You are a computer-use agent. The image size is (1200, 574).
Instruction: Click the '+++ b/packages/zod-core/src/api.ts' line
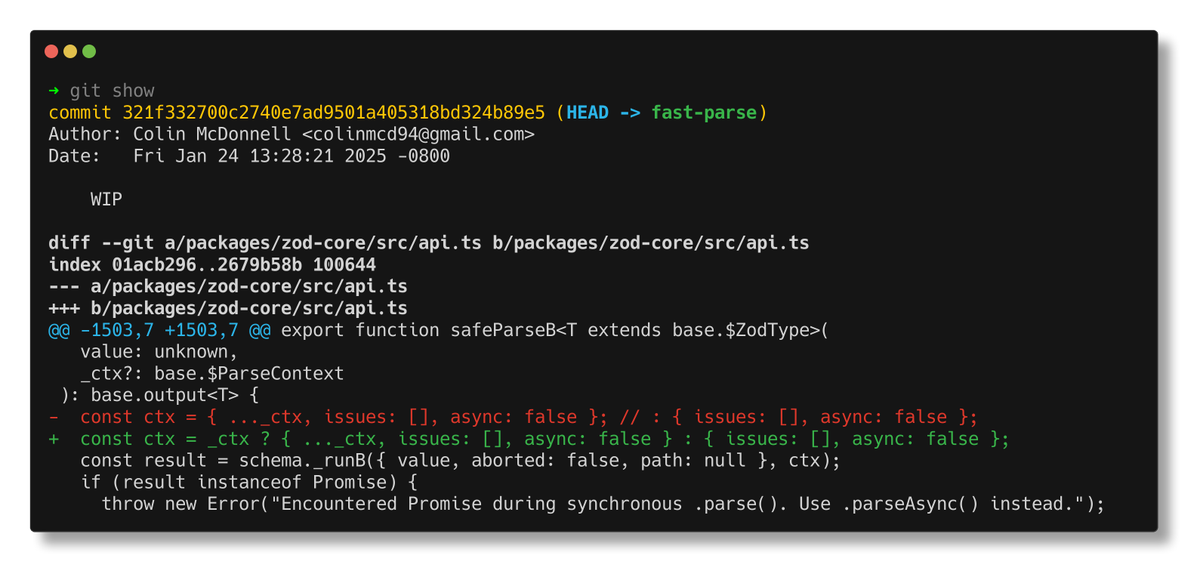pos(228,309)
